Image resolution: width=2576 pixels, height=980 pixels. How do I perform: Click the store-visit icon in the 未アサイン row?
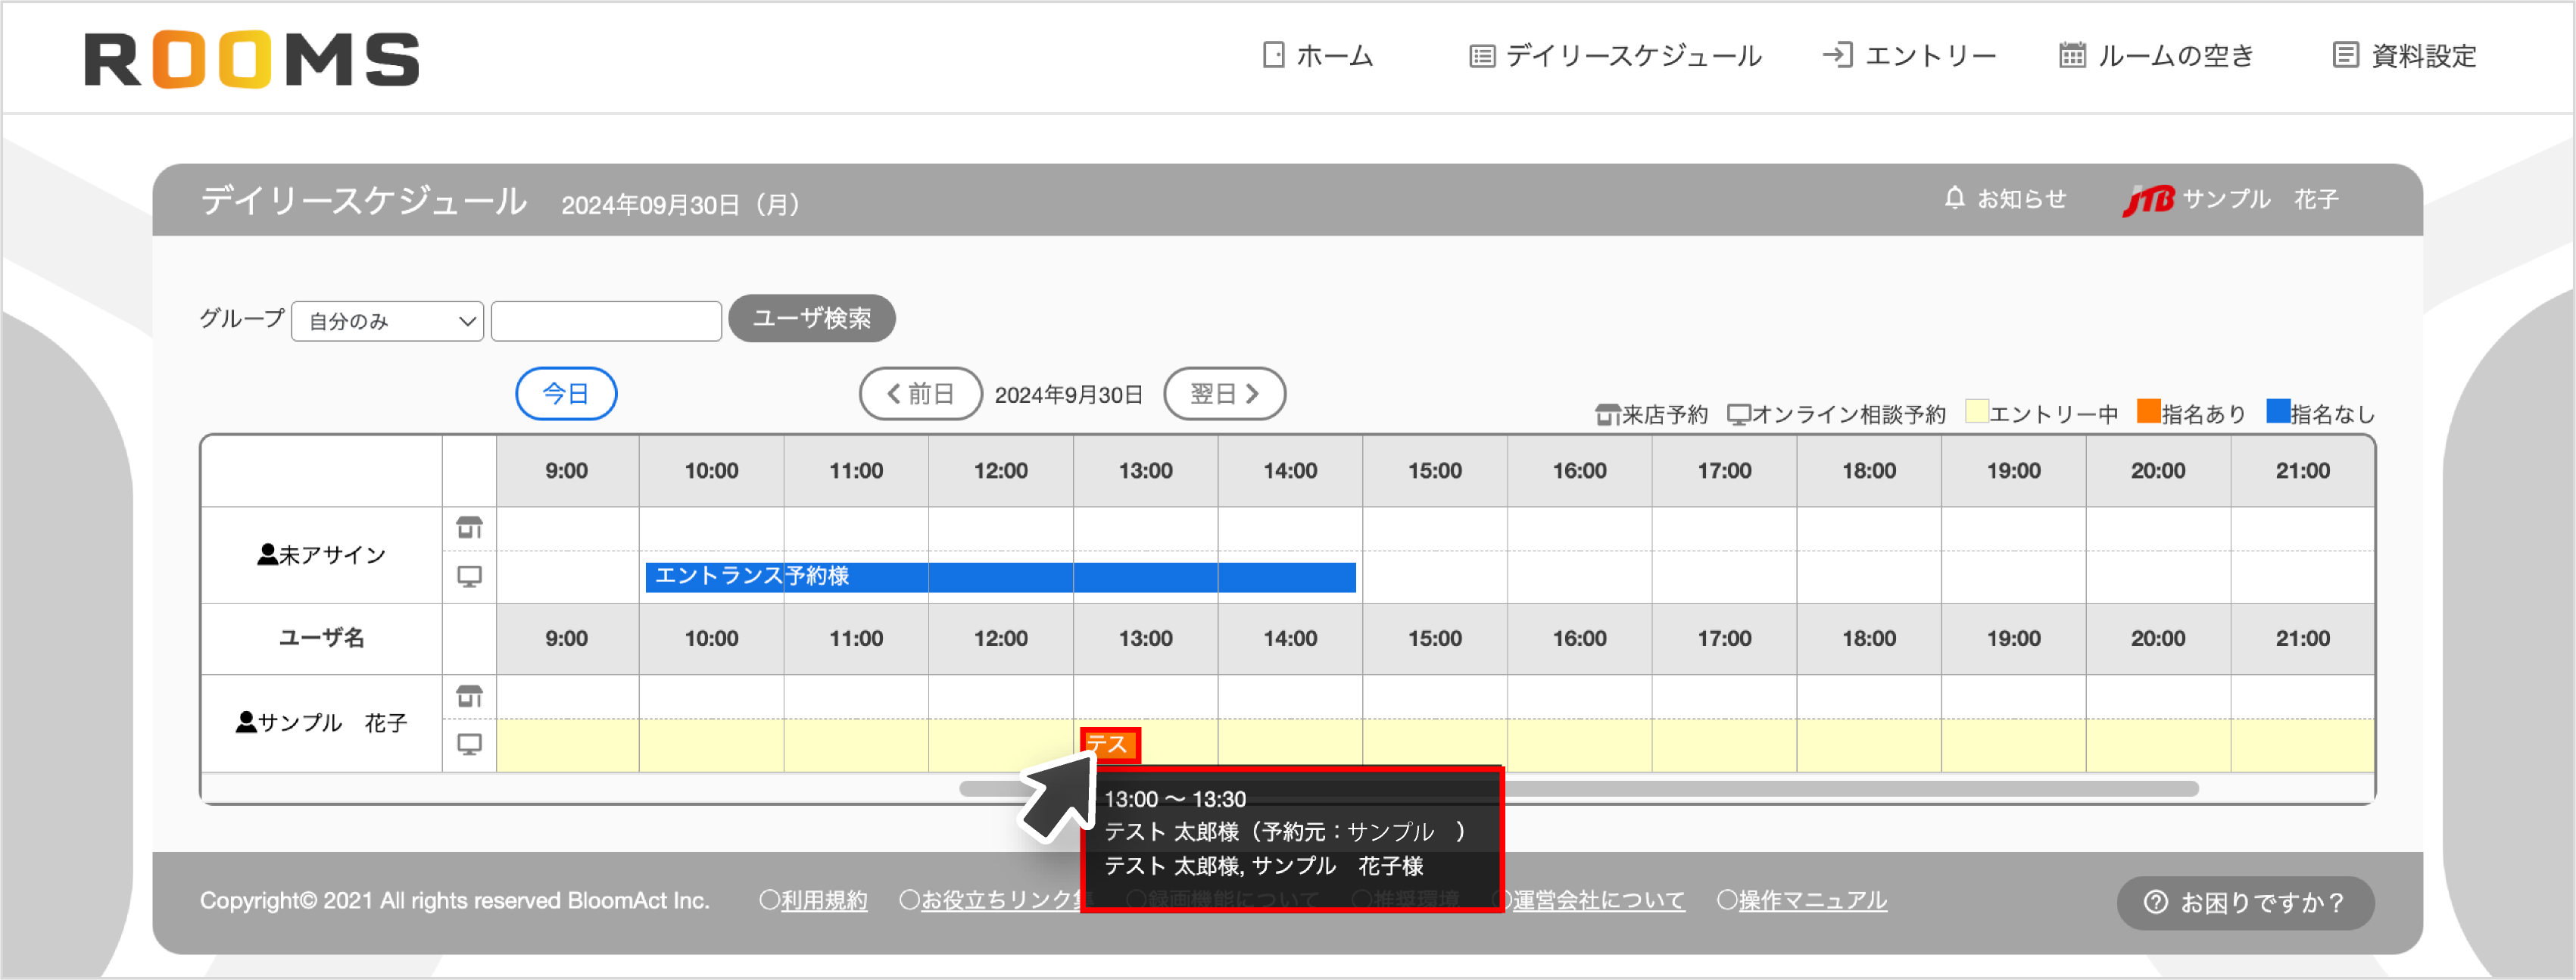[x=470, y=527]
